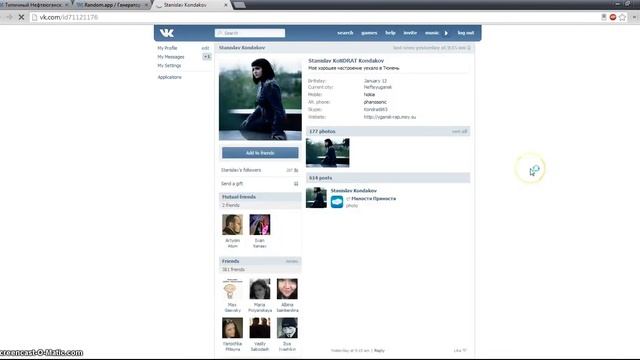Open a new browser tab
The image size is (640, 360).
pos(240,5)
